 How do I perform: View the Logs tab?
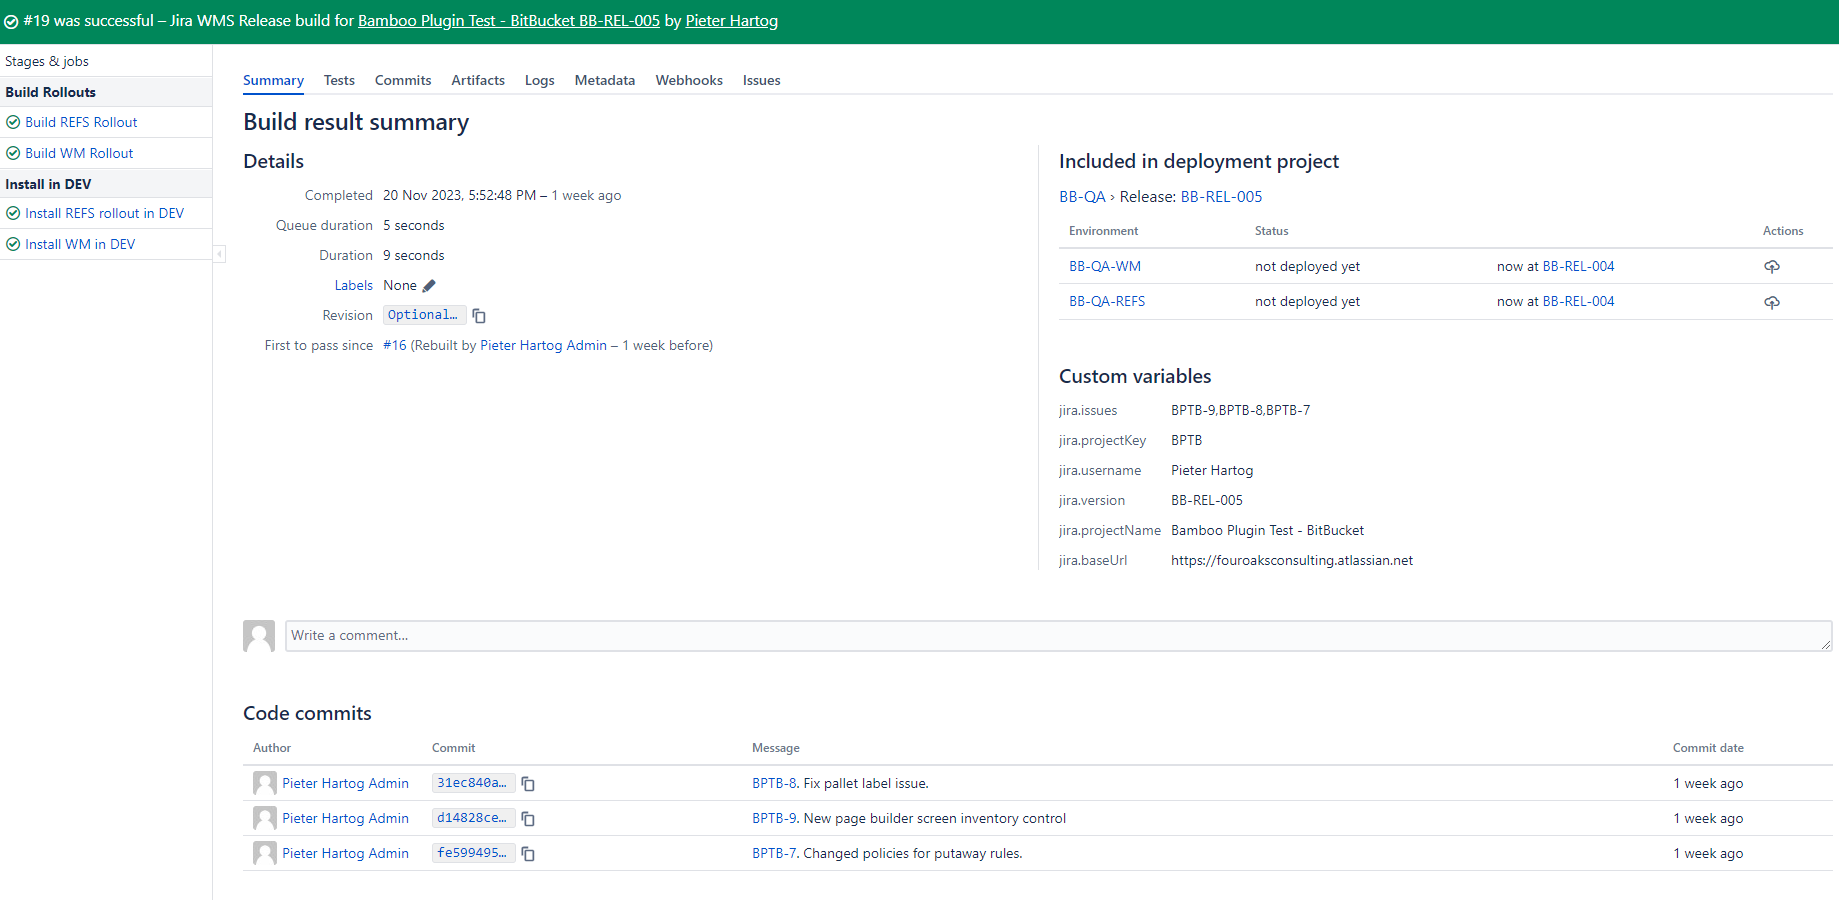point(539,80)
